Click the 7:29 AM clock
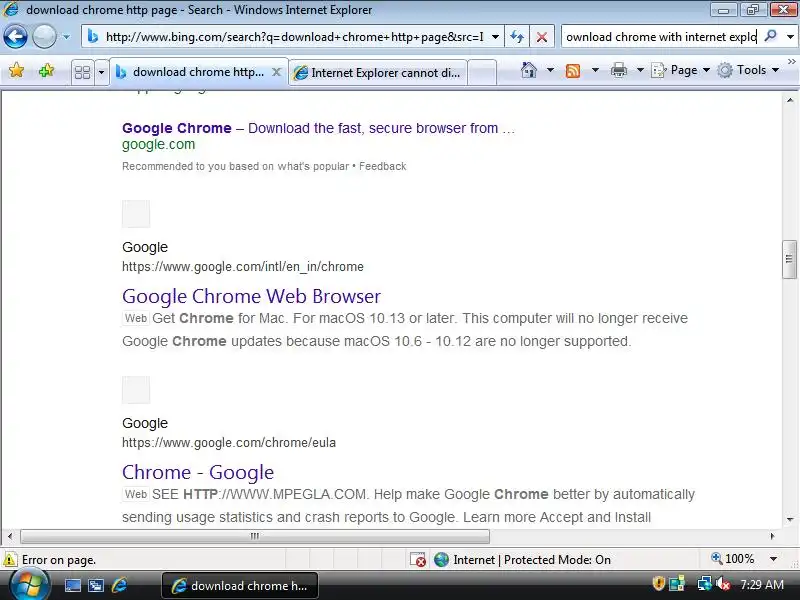This screenshot has height=600, width=800. [762, 584]
